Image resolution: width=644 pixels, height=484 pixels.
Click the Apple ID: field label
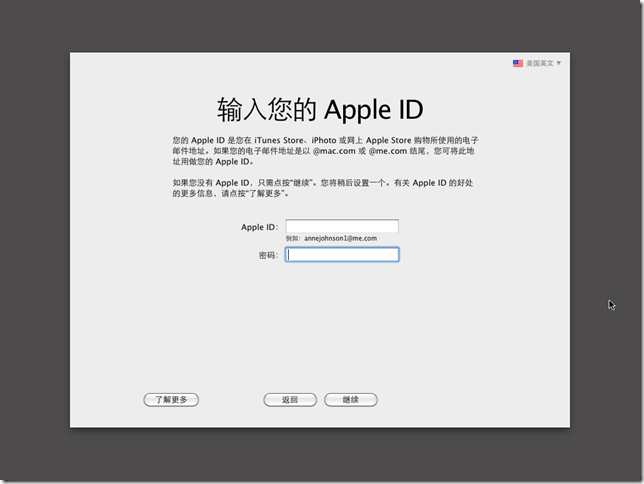pos(259,227)
